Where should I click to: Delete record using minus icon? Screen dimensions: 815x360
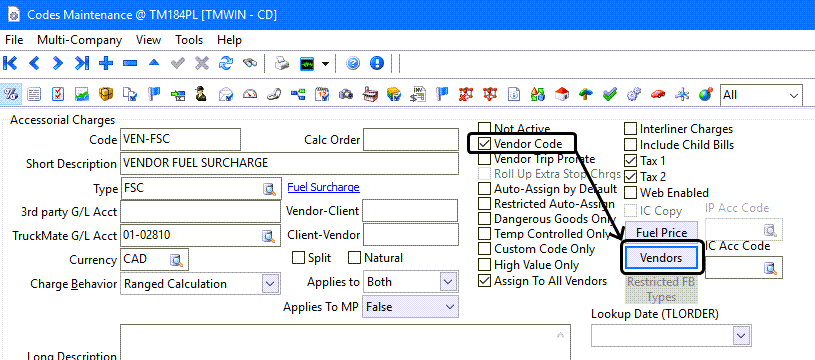130,63
